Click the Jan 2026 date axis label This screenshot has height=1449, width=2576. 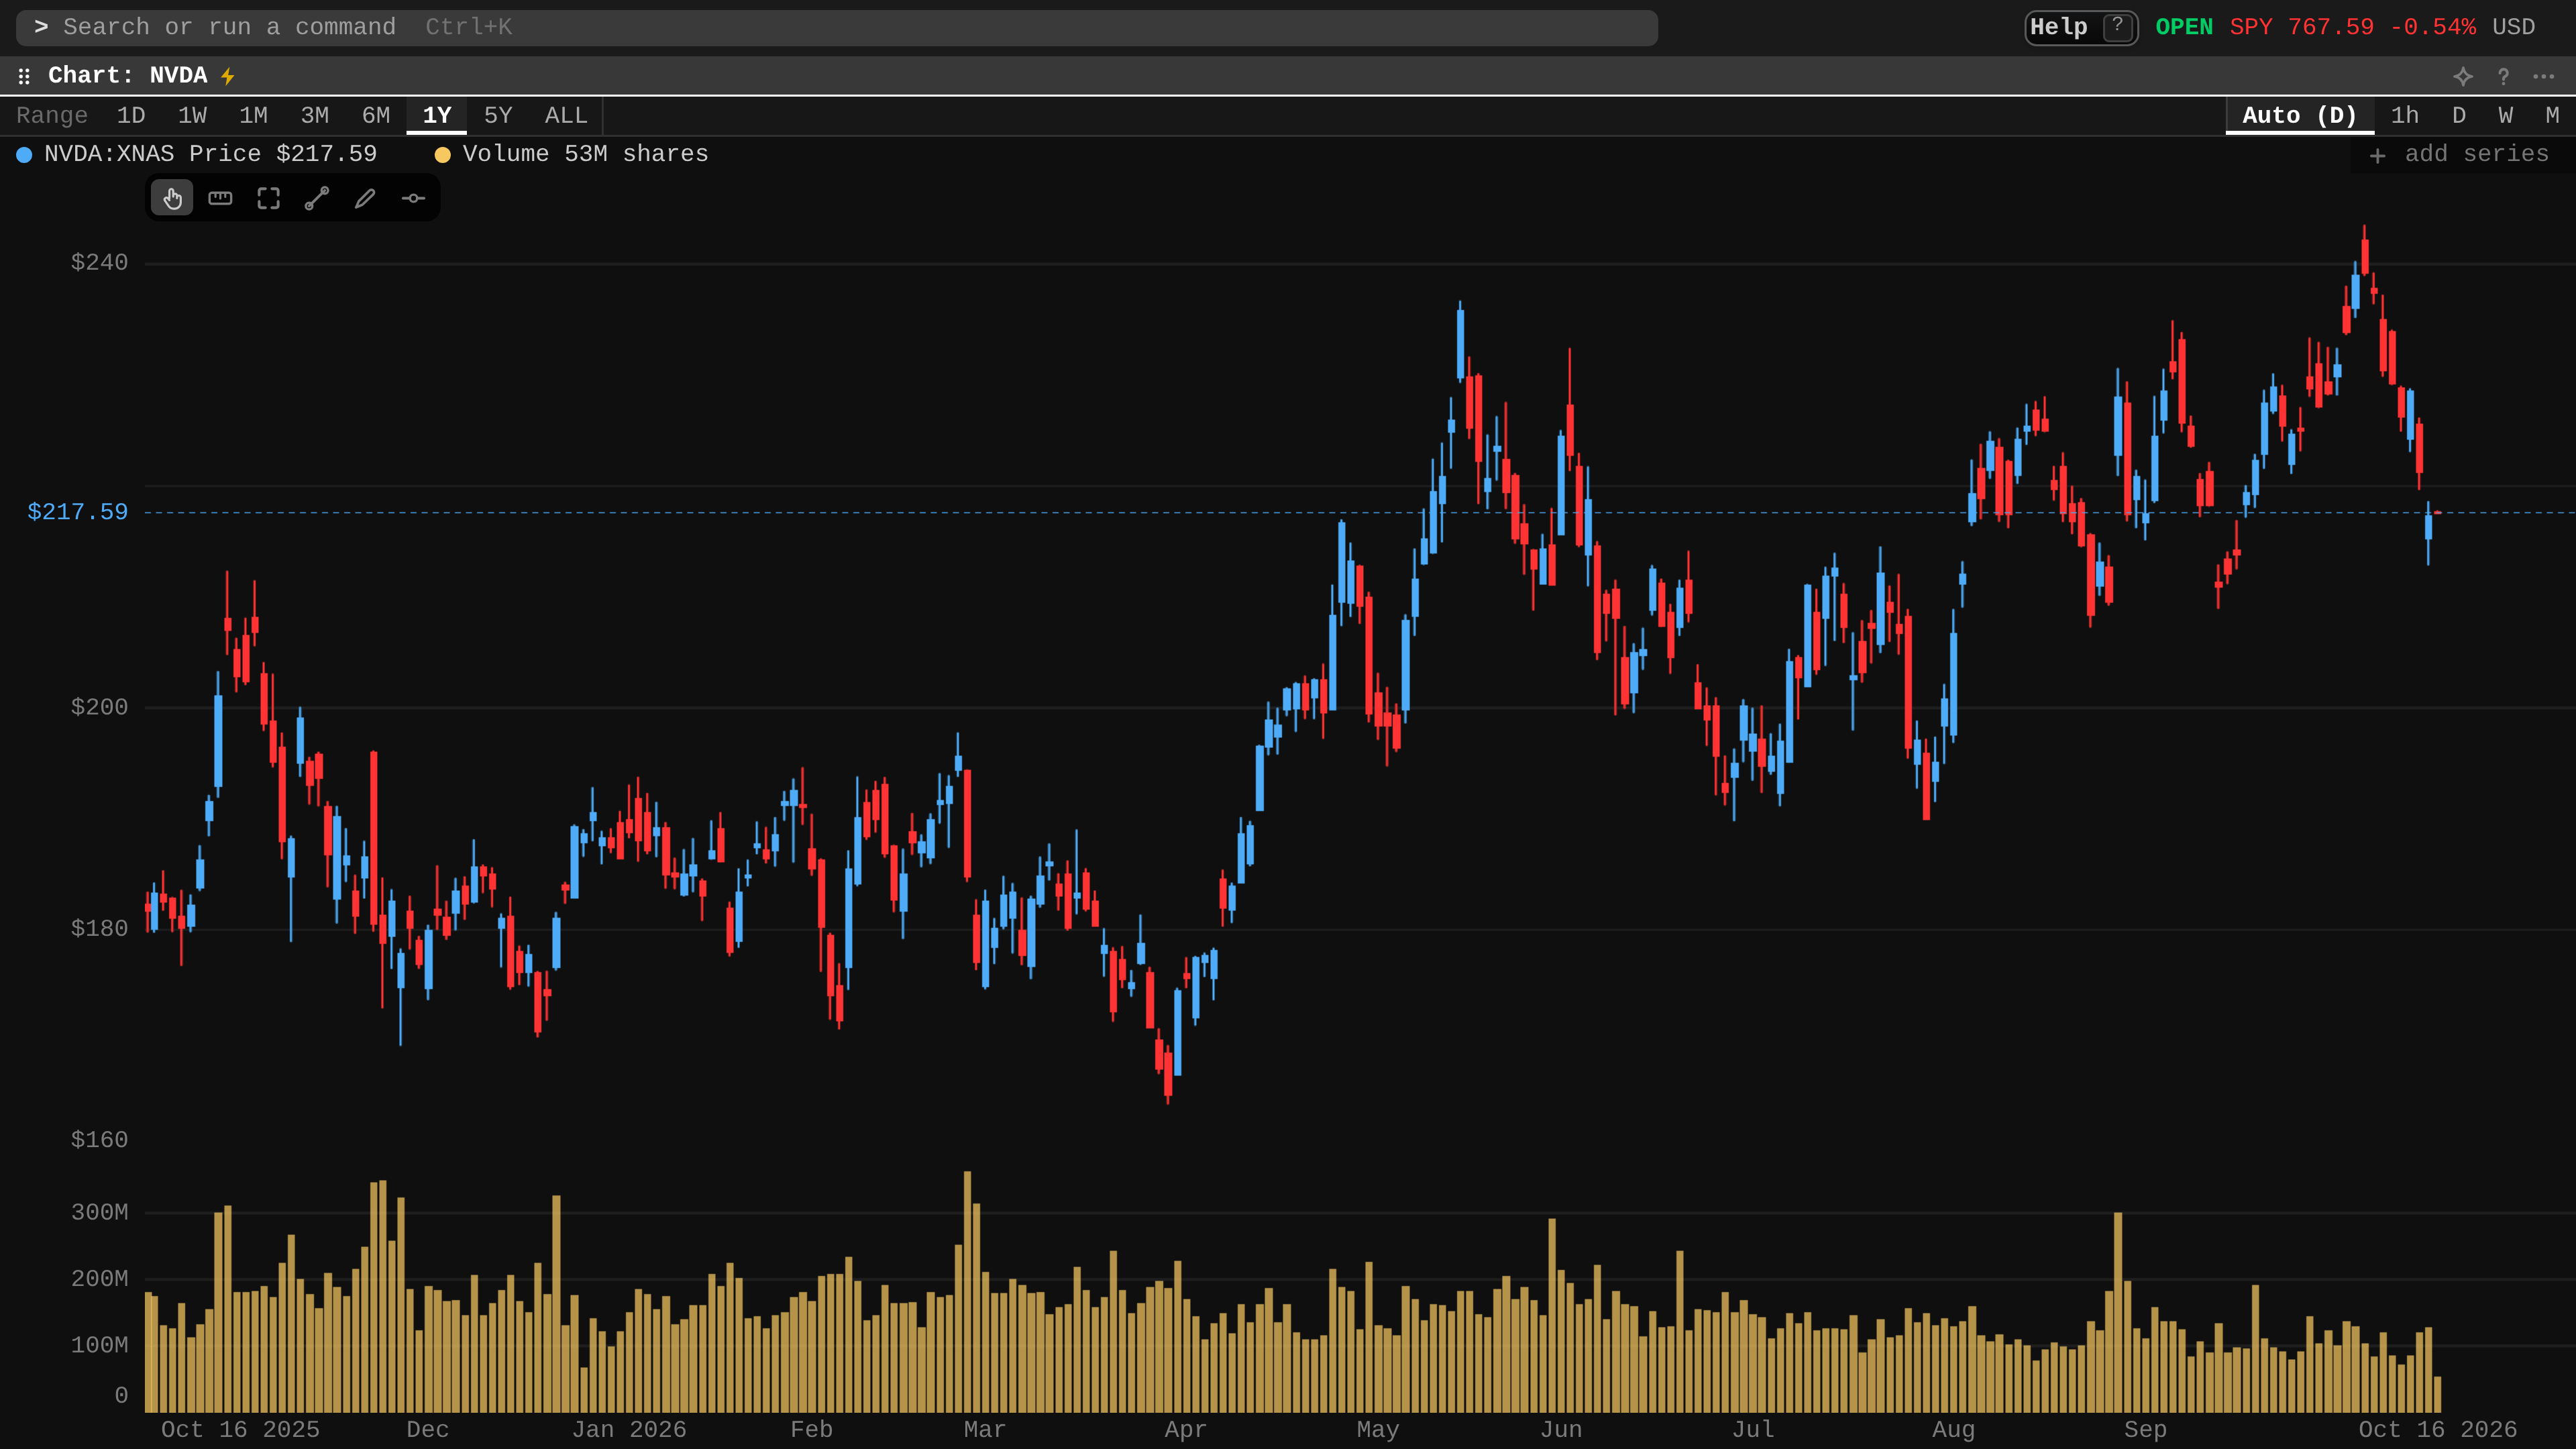pyautogui.click(x=629, y=1430)
